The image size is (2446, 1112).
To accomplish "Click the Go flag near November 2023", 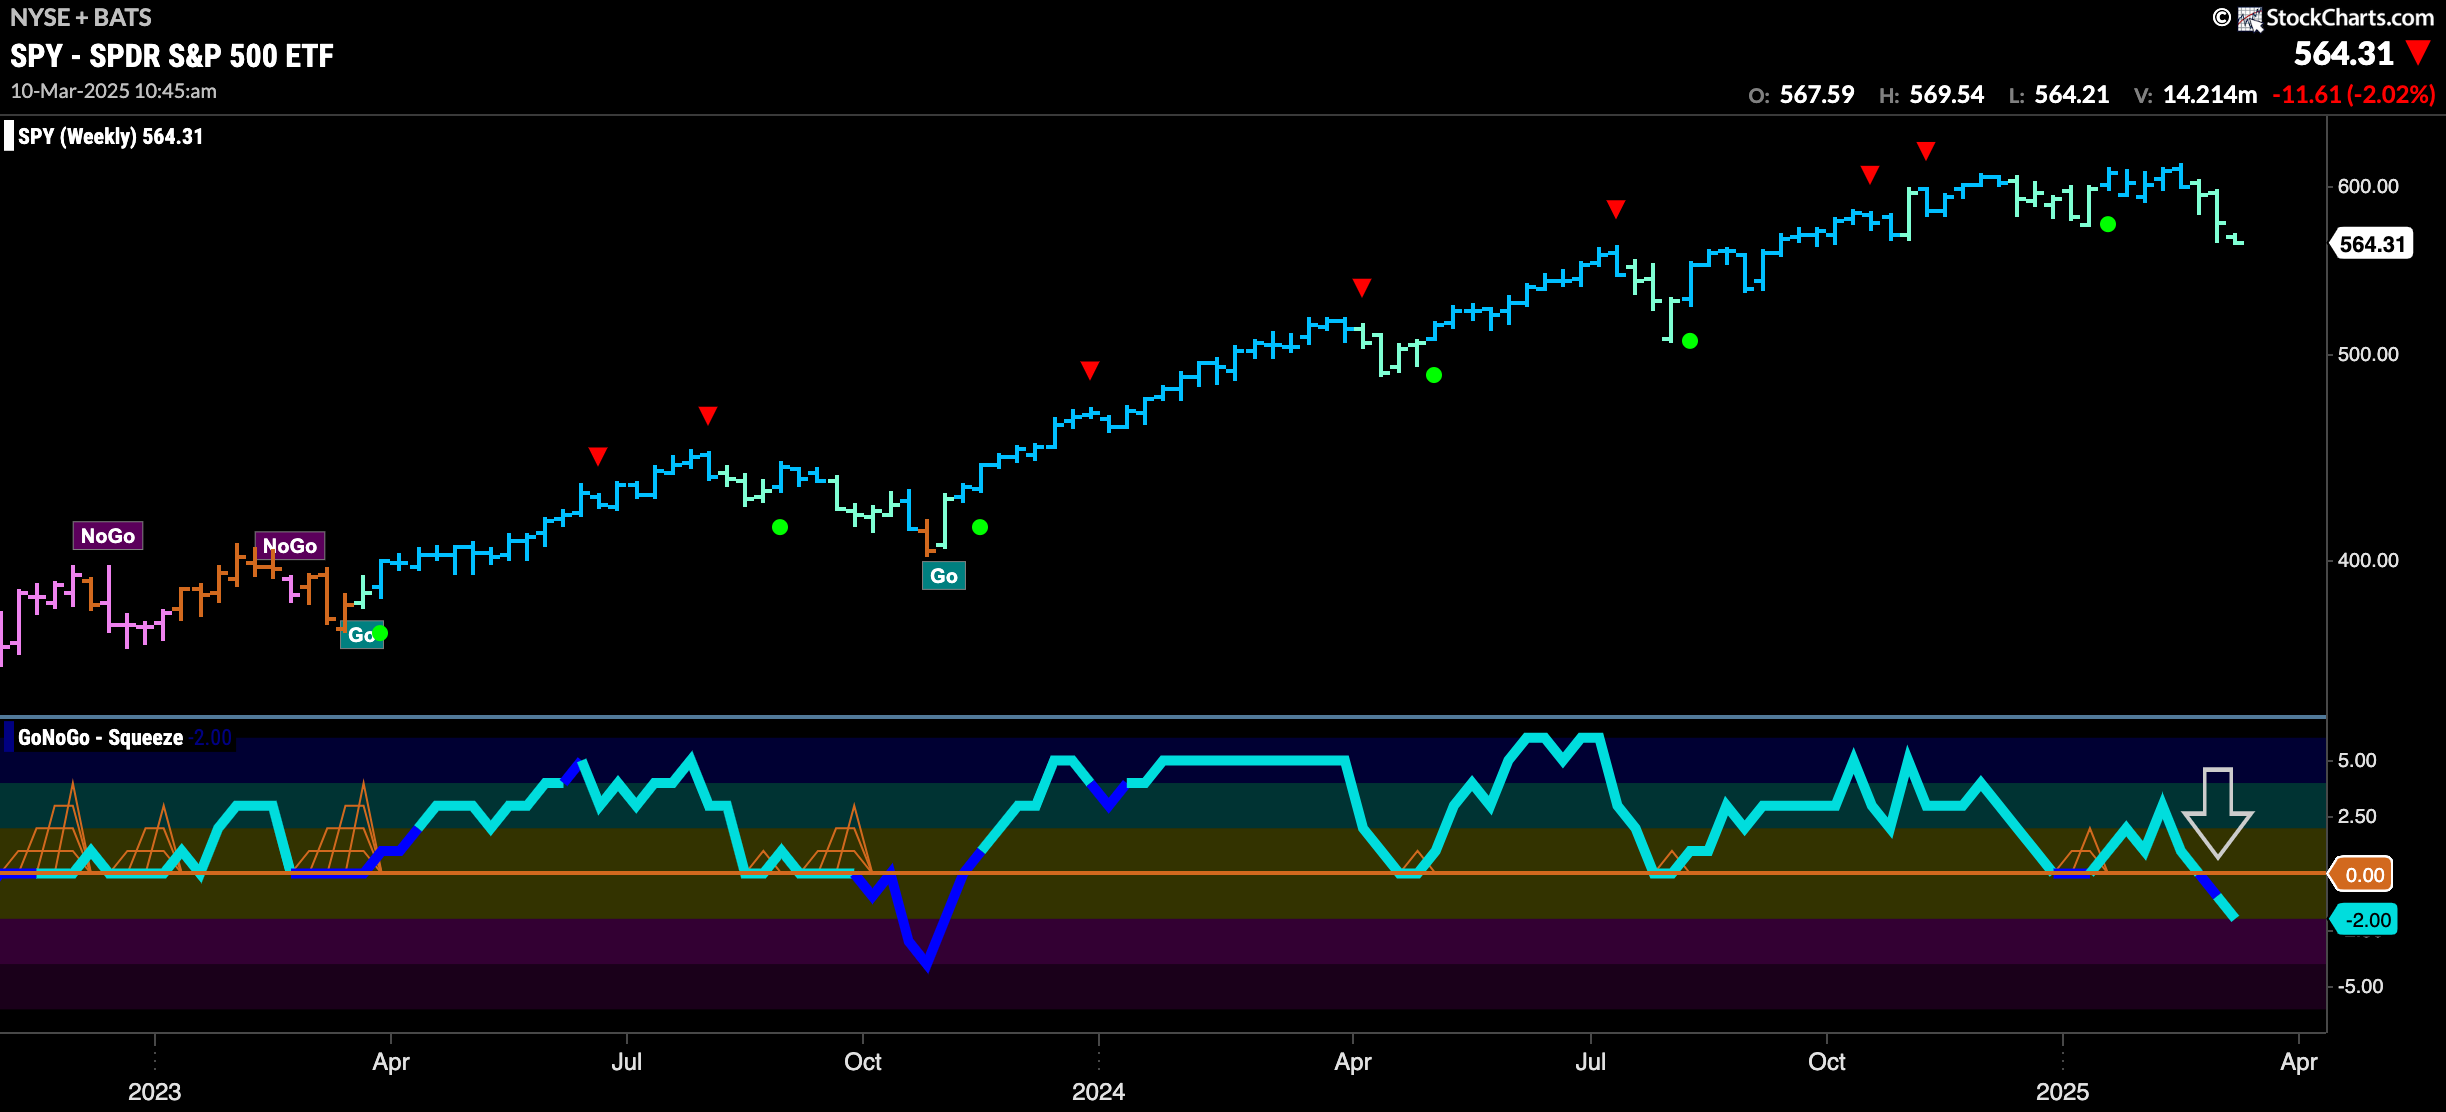I will click(943, 576).
